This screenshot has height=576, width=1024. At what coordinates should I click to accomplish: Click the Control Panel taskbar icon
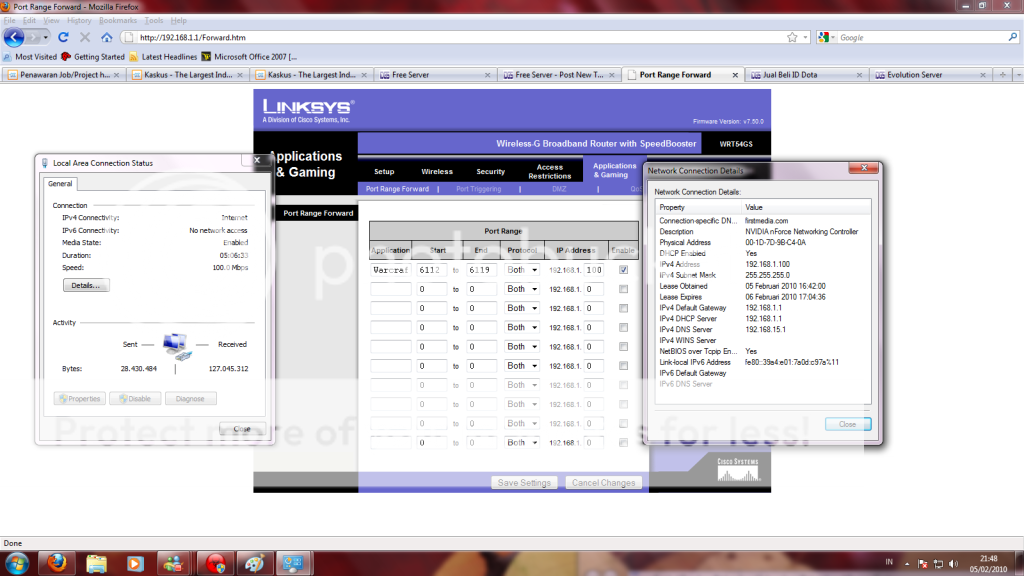[x=293, y=563]
